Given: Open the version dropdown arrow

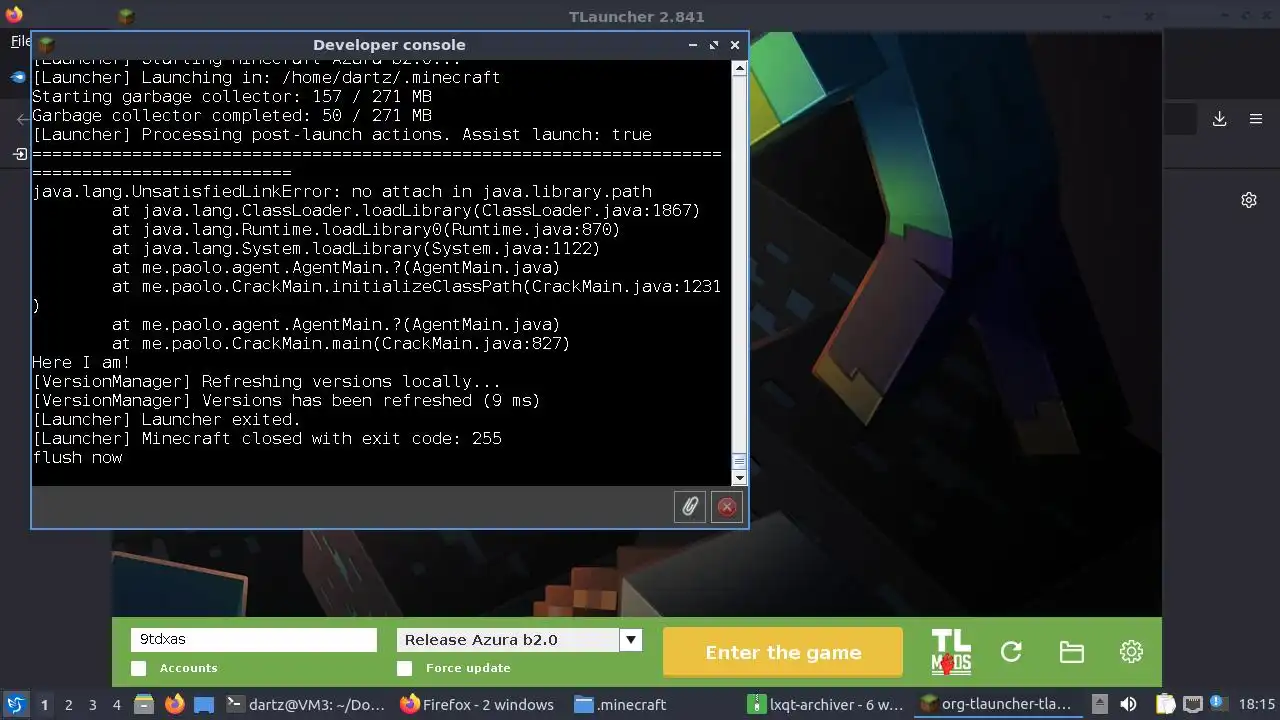Looking at the screenshot, I should 631,640.
